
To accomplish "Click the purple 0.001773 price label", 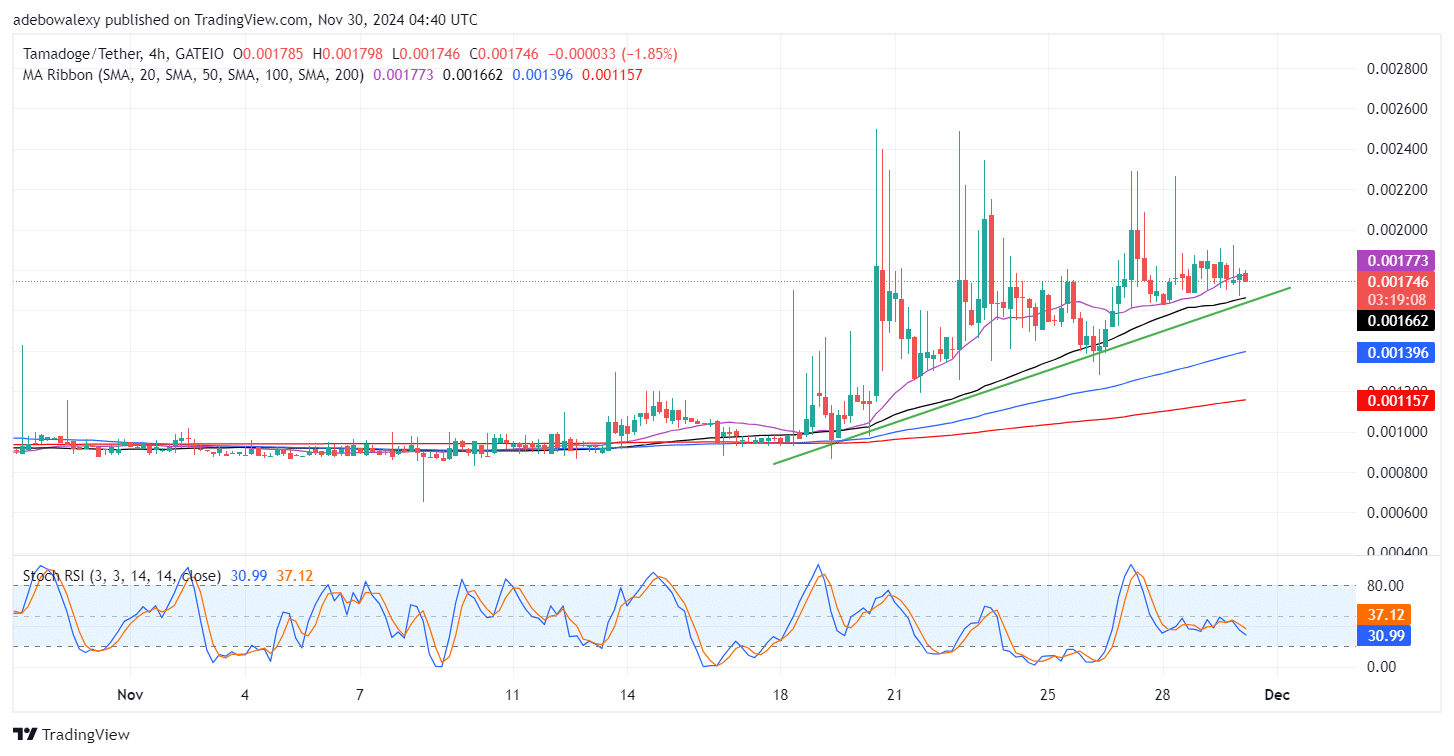I will pos(1395,260).
